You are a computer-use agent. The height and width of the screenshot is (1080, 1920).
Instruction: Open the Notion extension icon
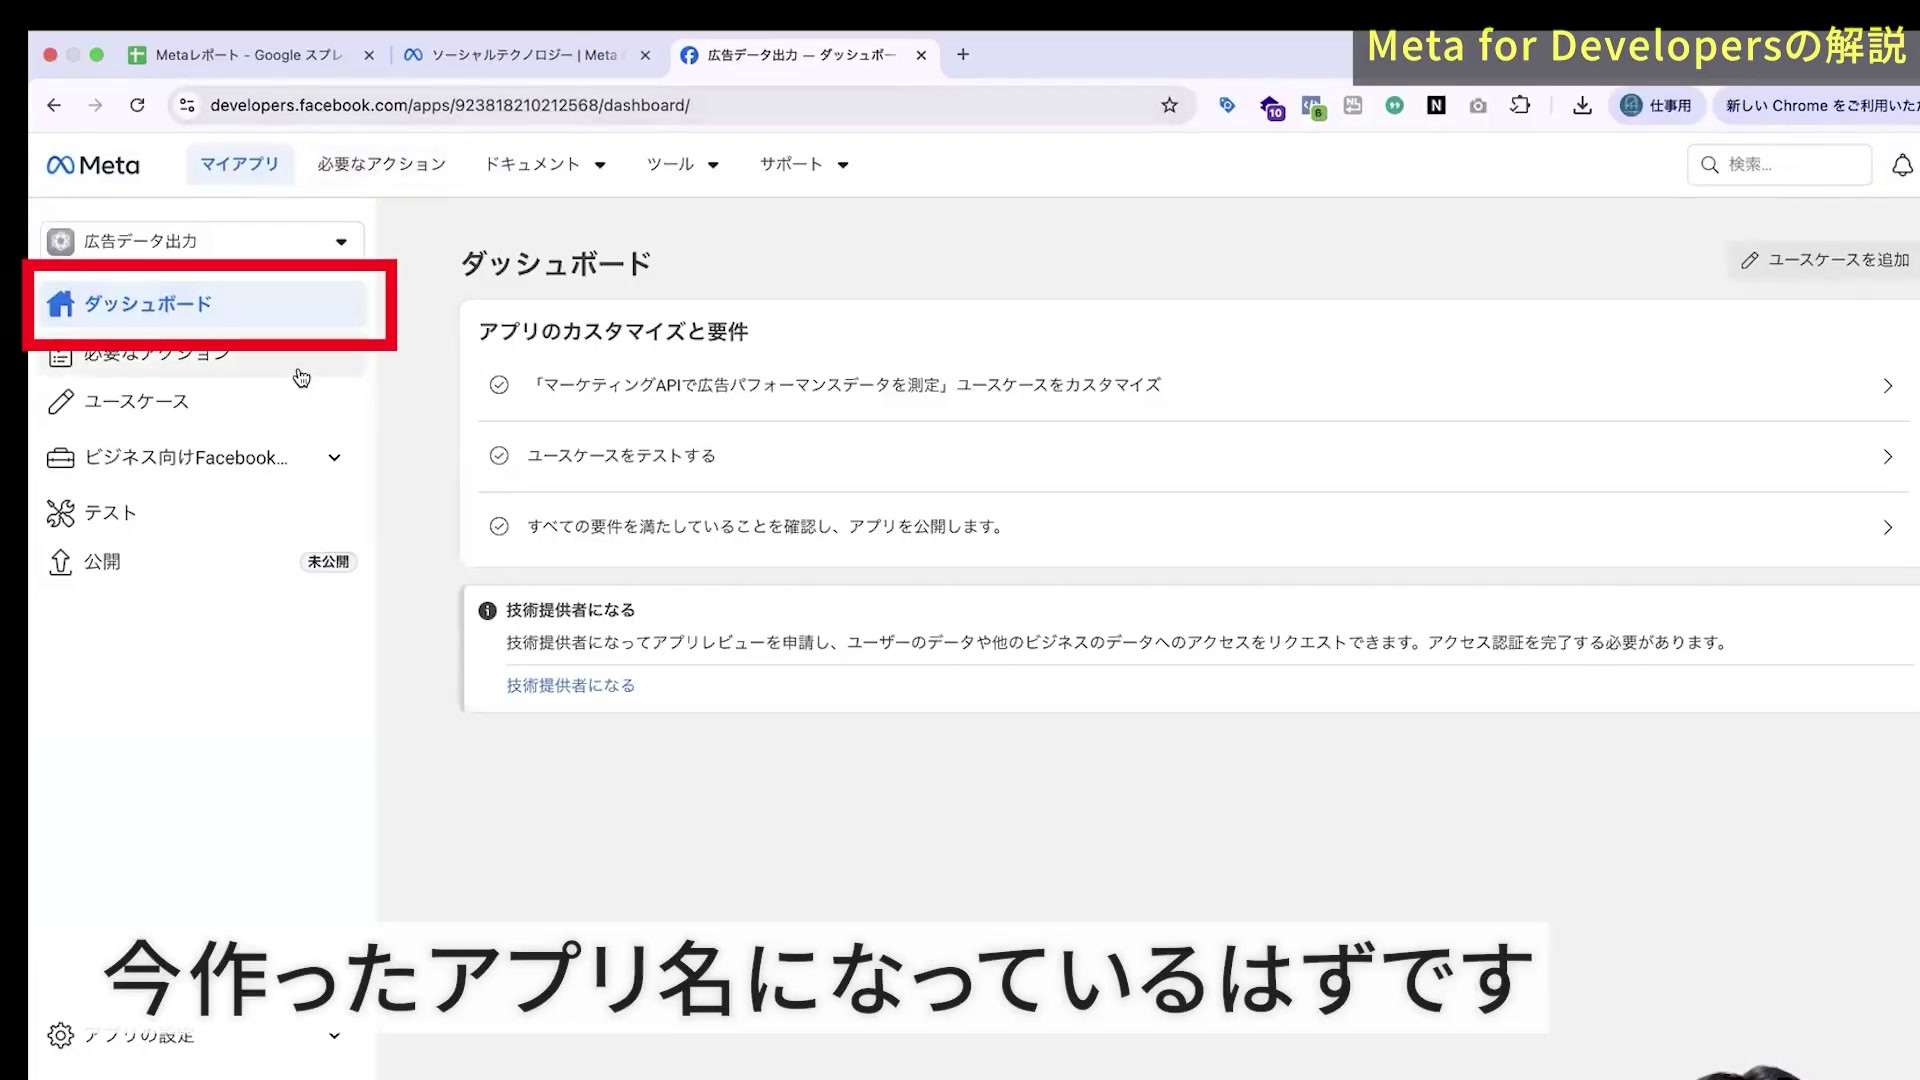(x=1436, y=105)
